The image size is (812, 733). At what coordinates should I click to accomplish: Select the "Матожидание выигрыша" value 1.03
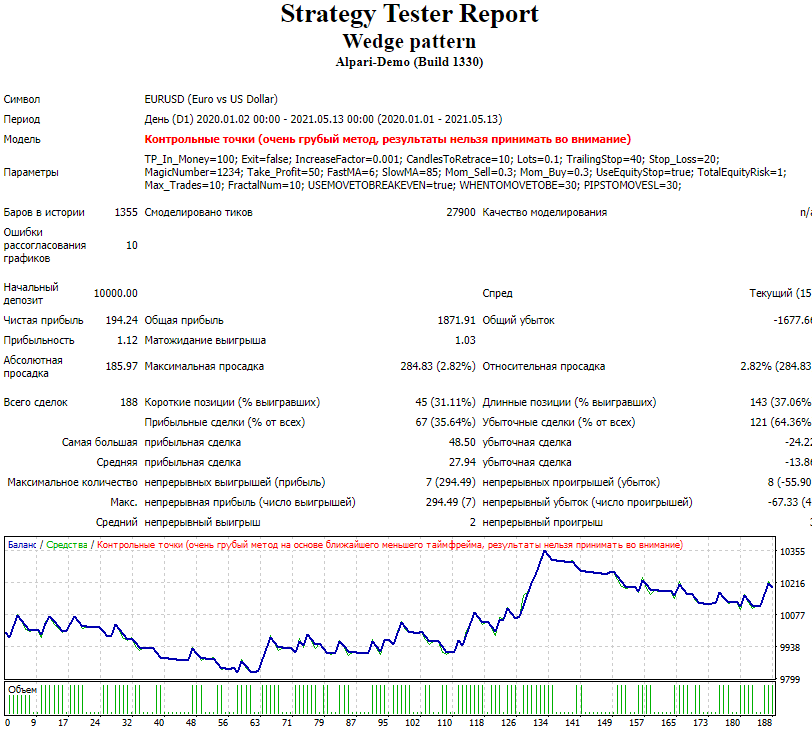pyautogui.click(x=465, y=340)
